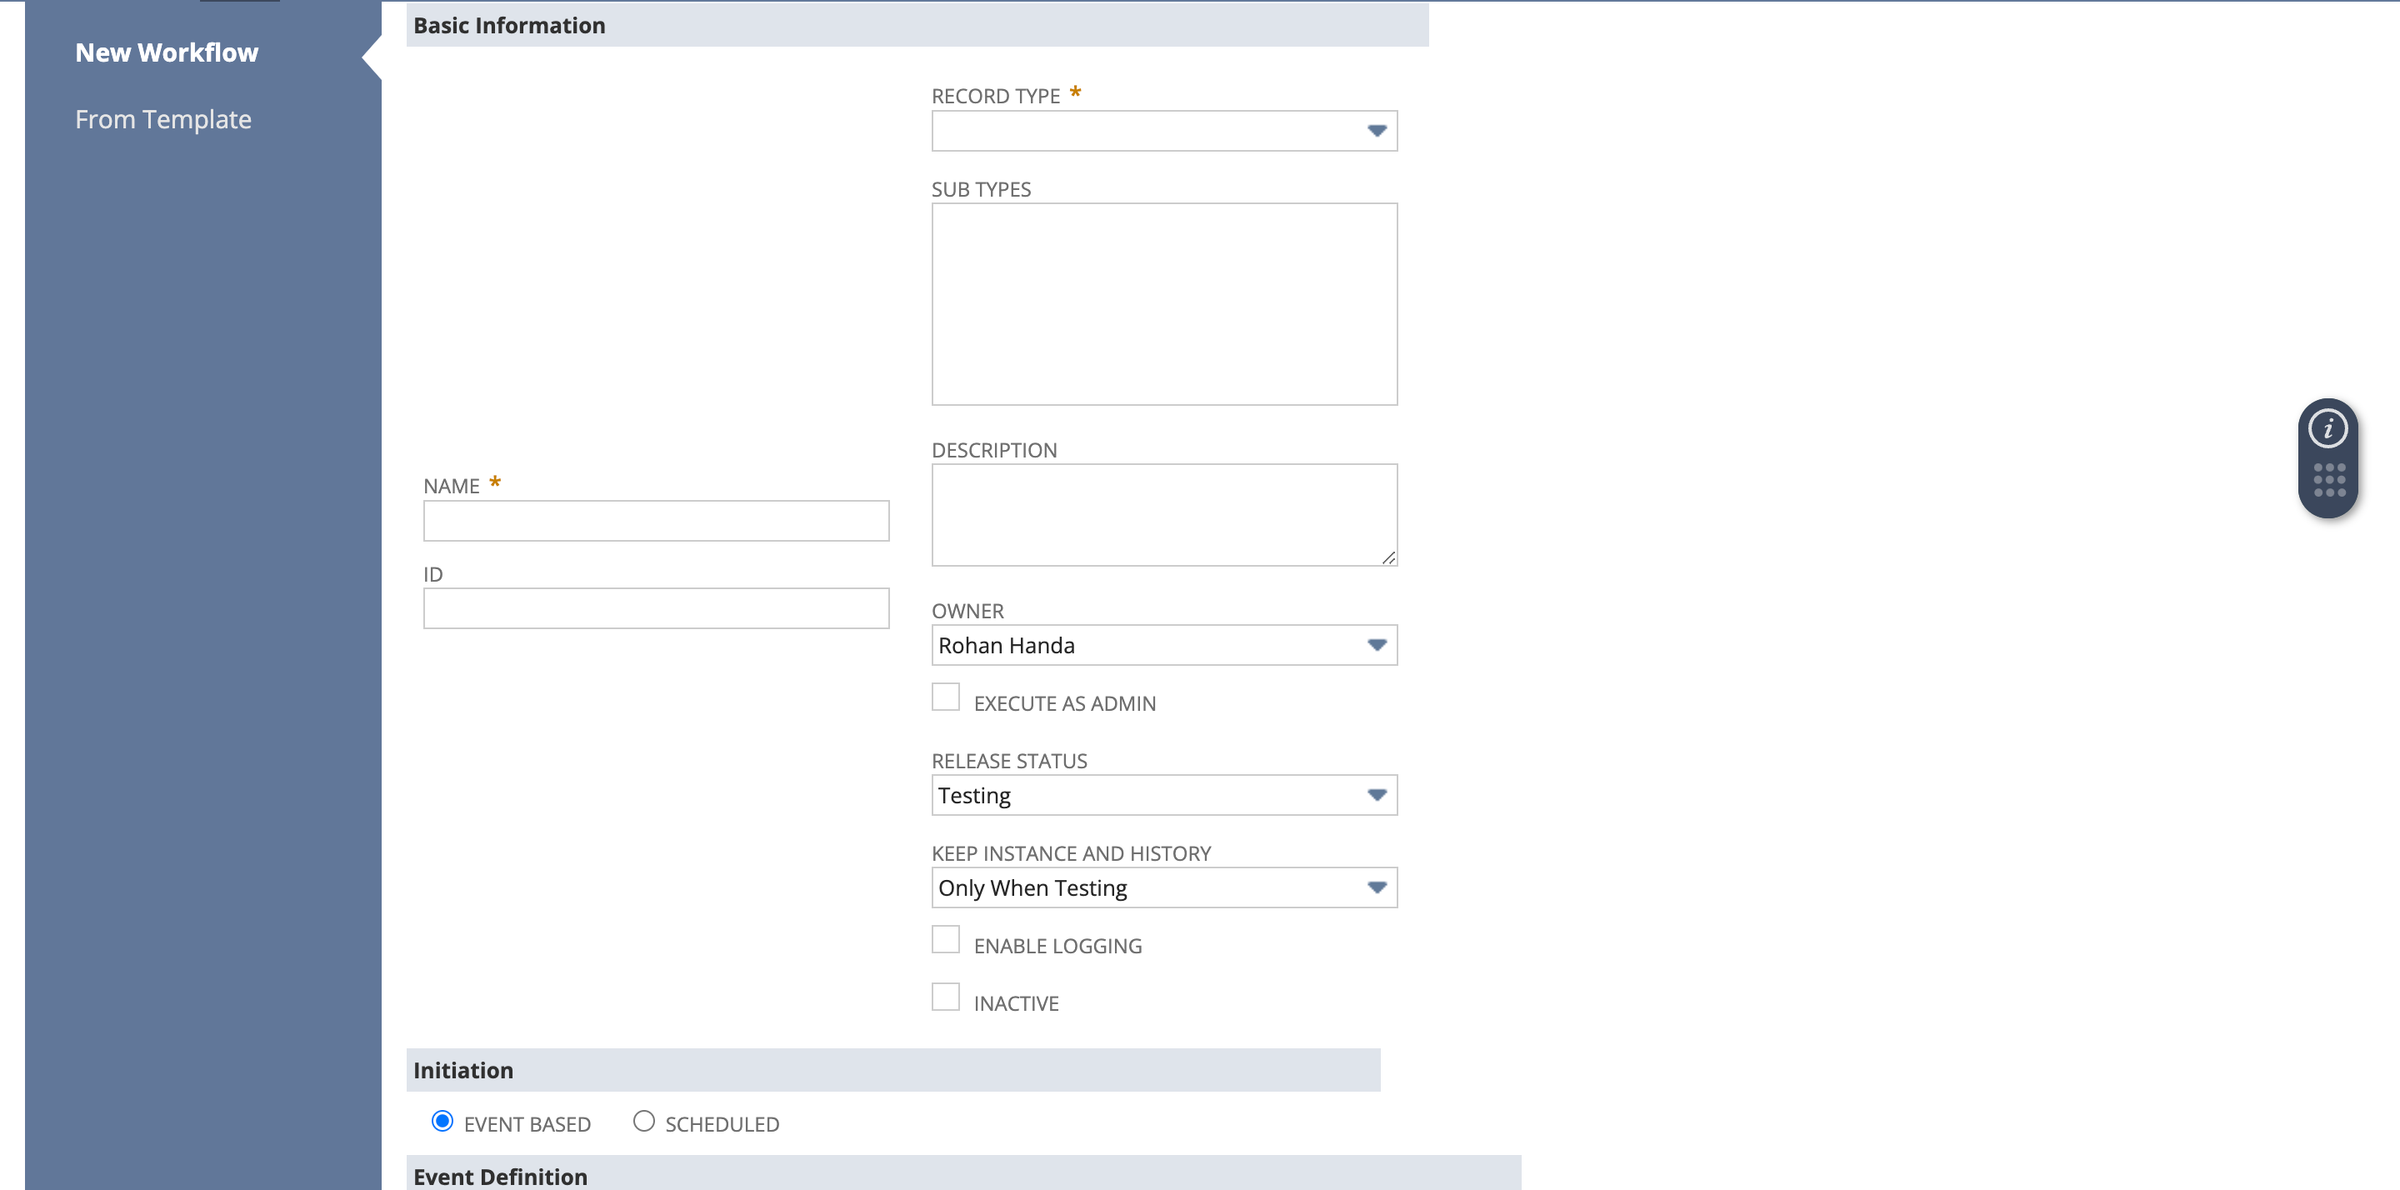Click the info icon on floating widget
The height and width of the screenshot is (1190, 2400).
[x=2328, y=429]
